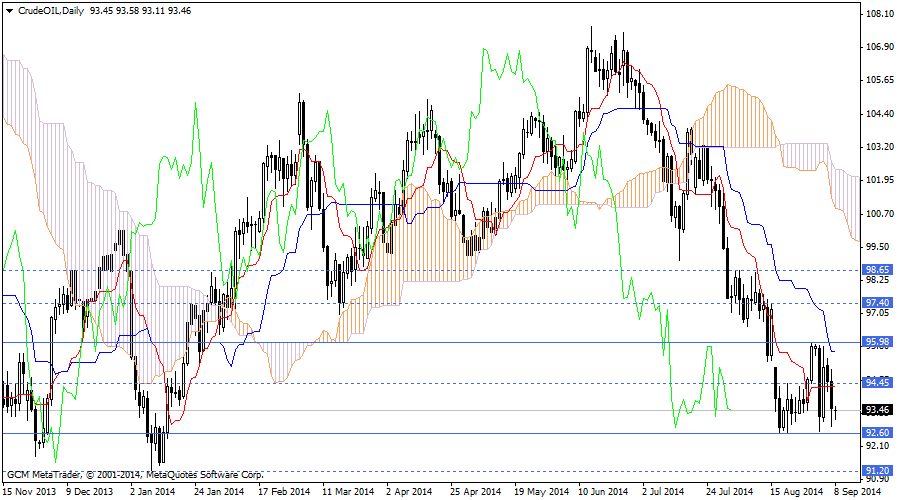900x500 pixels.
Task: Select the 97.40 price level tag
Action: pyautogui.click(x=877, y=302)
